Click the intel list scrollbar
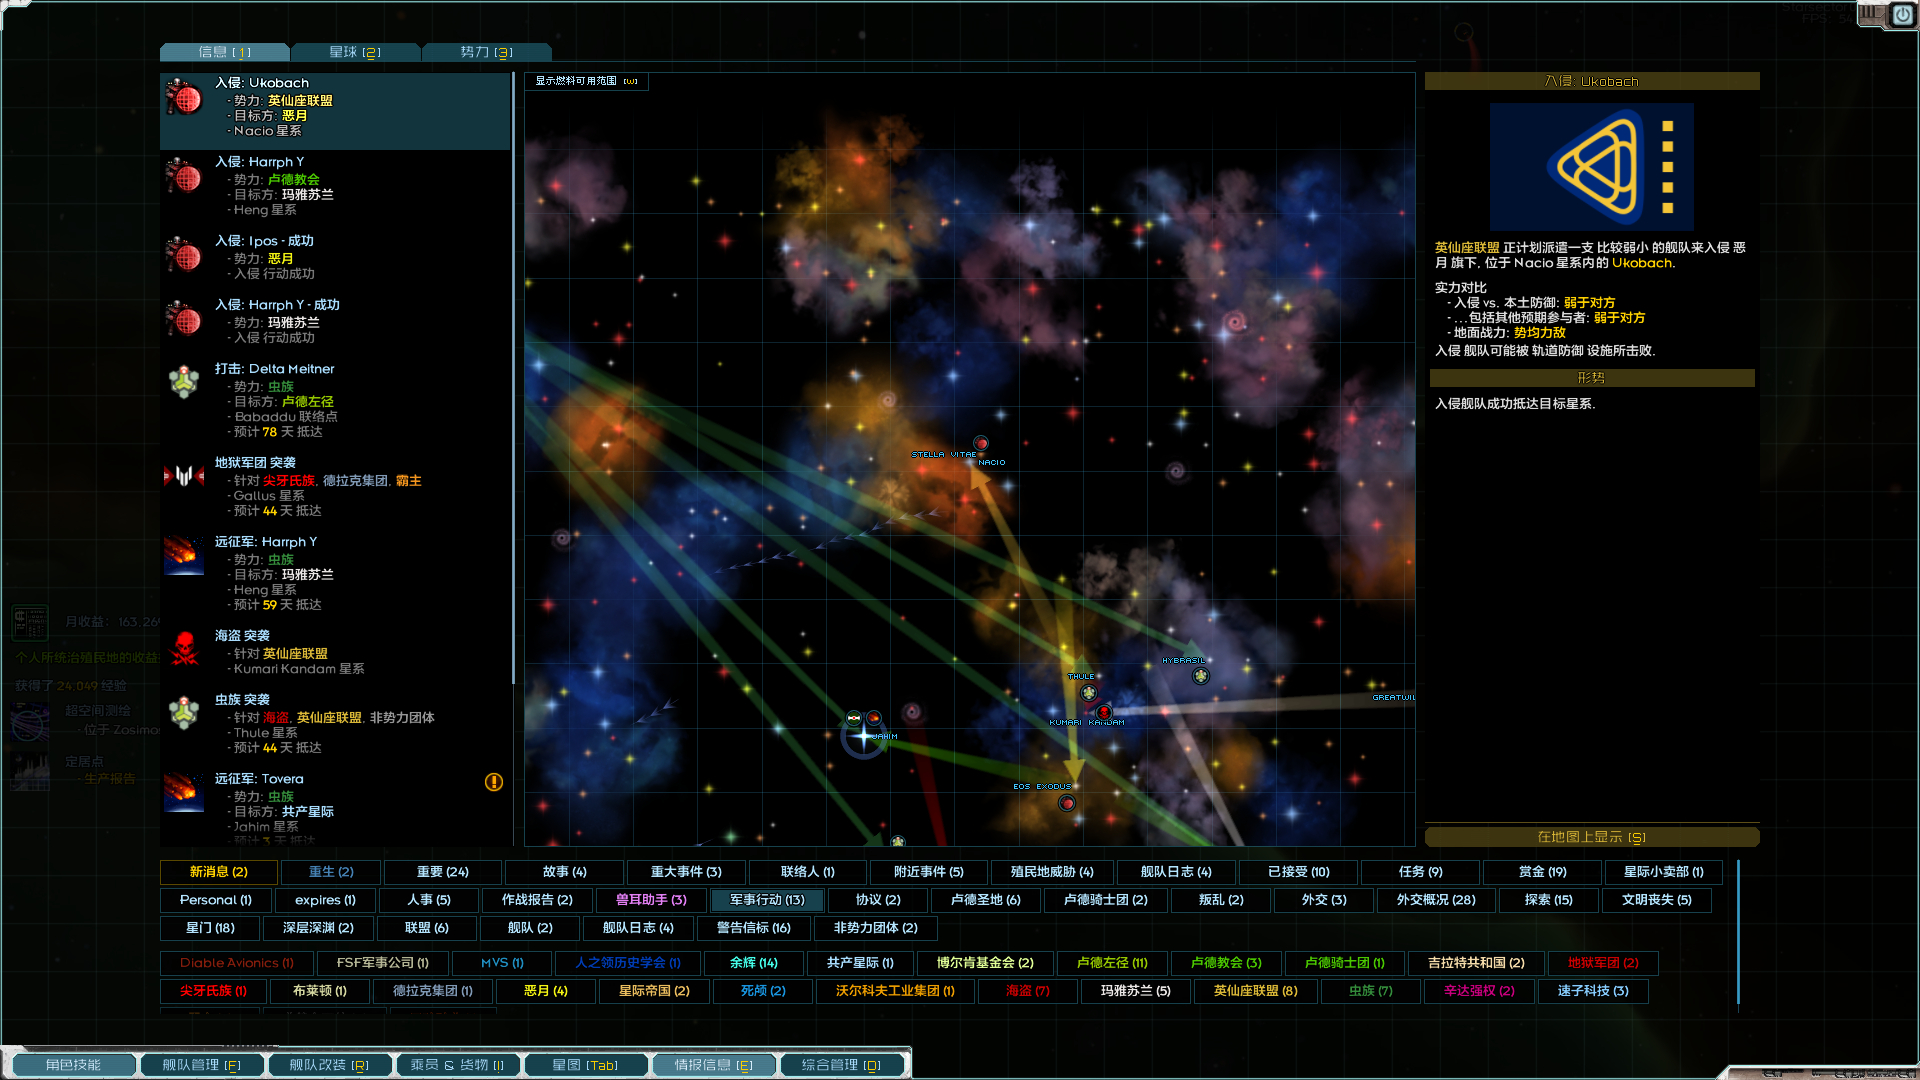1920x1080 pixels. pyautogui.click(x=514, y=380)
